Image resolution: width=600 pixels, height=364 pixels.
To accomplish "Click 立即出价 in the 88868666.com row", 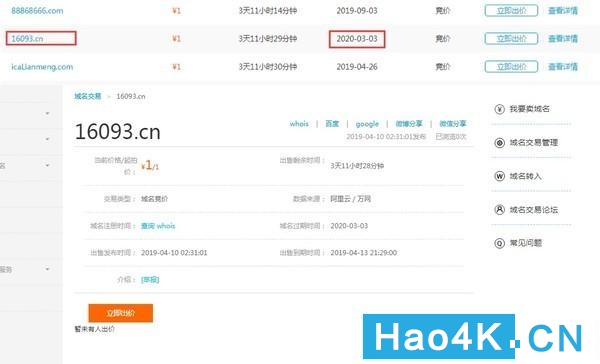I will click(511, 10).
